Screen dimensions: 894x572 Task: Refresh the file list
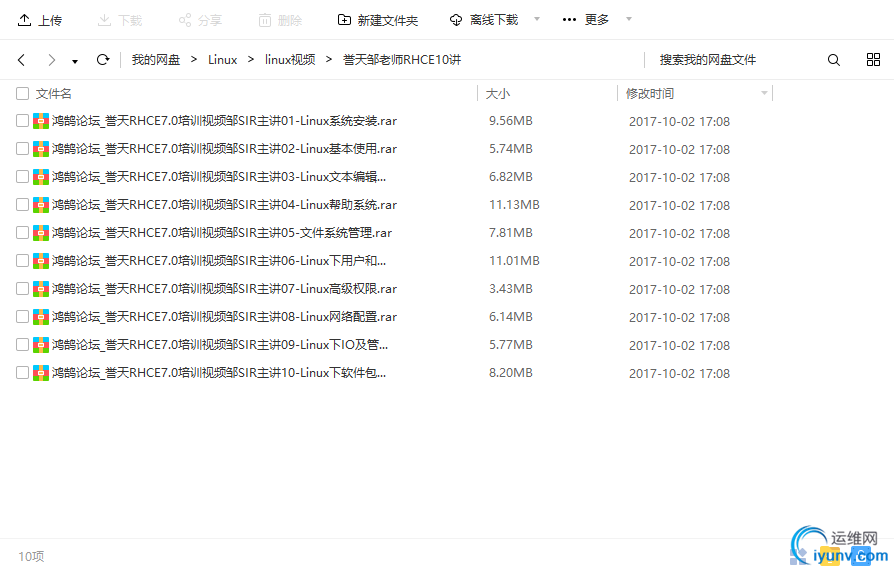pyautogui.click(x=103, y=59)
